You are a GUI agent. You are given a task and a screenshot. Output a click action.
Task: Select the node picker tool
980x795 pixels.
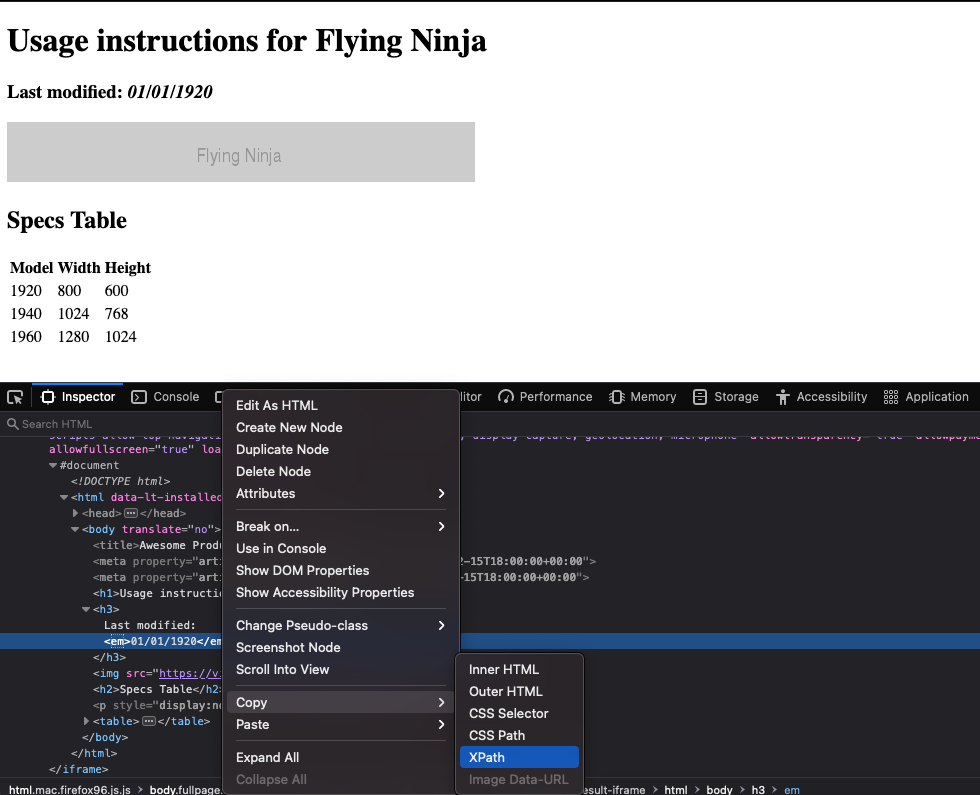point(14,397)
